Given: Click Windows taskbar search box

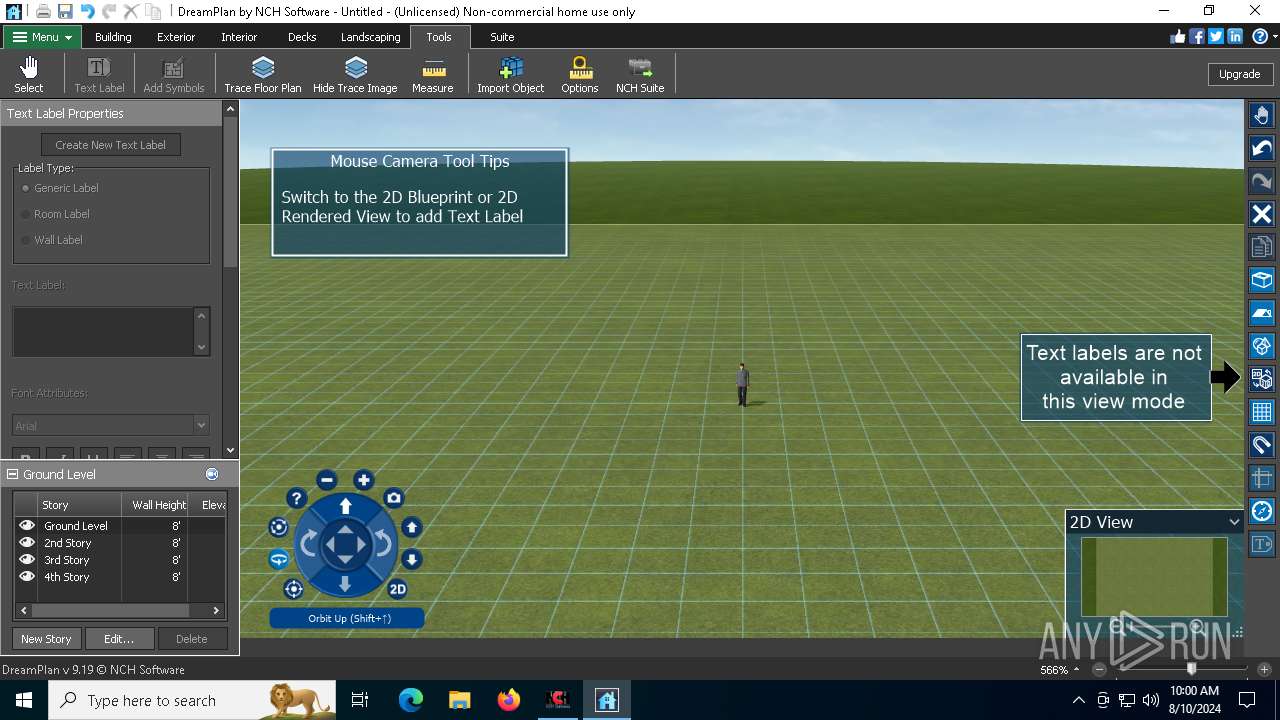Looking at the screenshot, I should pyautogui.click(x=192, y=700).
